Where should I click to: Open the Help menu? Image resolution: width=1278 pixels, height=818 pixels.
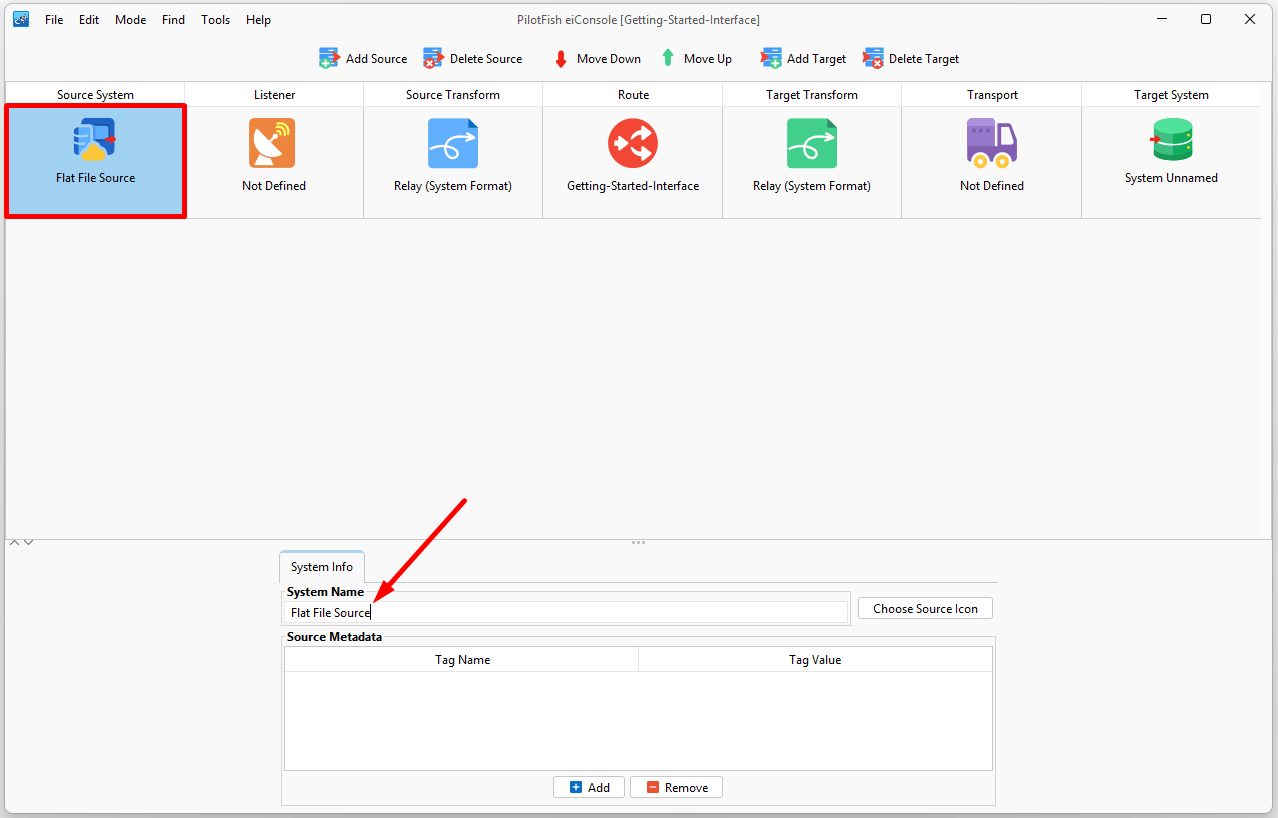[x=258, y=20]
